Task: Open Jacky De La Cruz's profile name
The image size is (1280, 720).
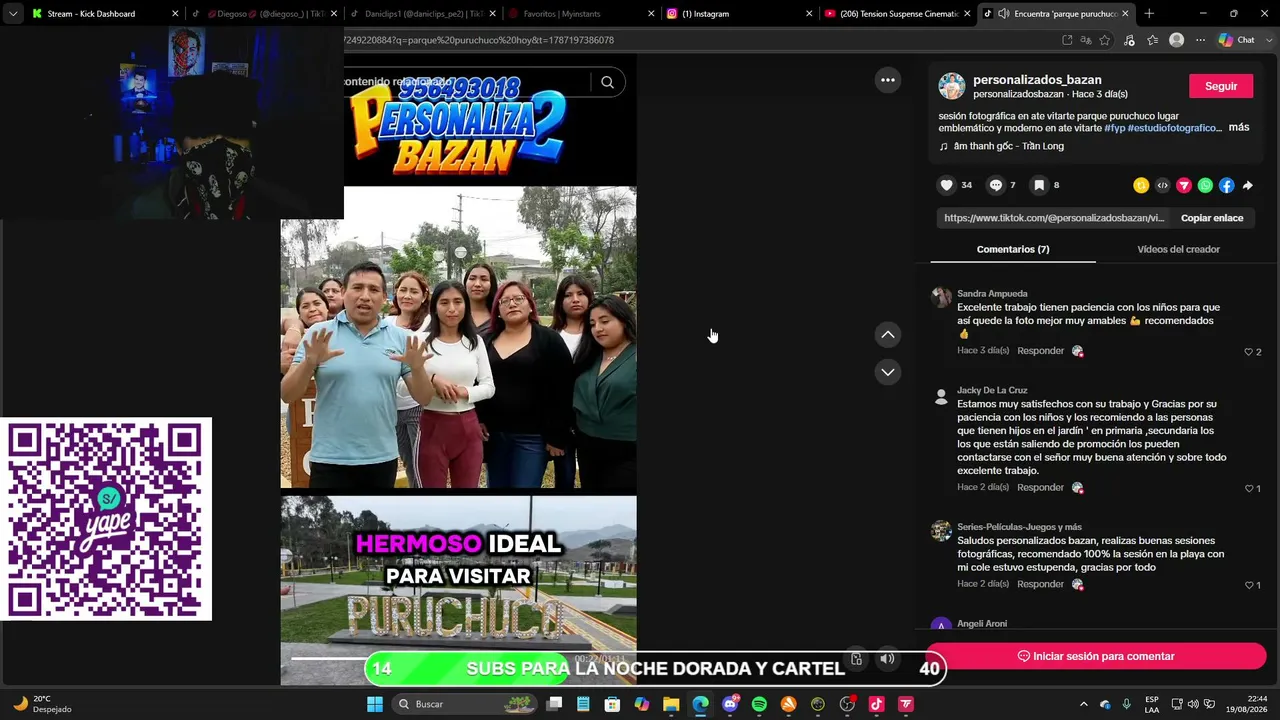Action: 992,391
